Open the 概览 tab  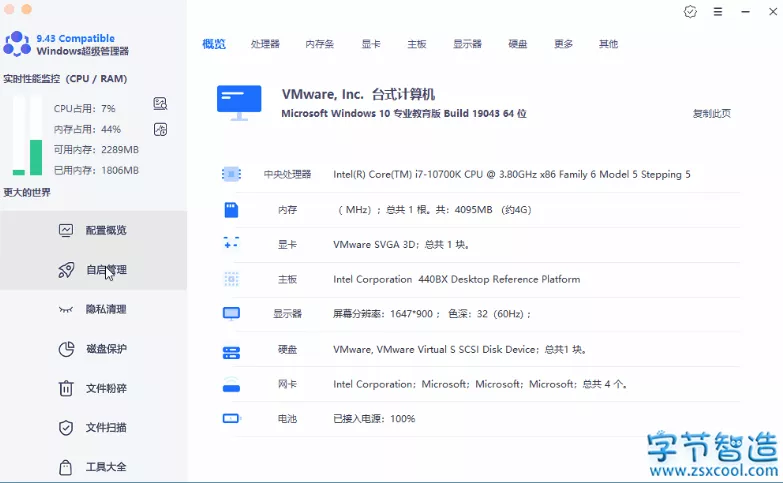[x=214, y=44]
